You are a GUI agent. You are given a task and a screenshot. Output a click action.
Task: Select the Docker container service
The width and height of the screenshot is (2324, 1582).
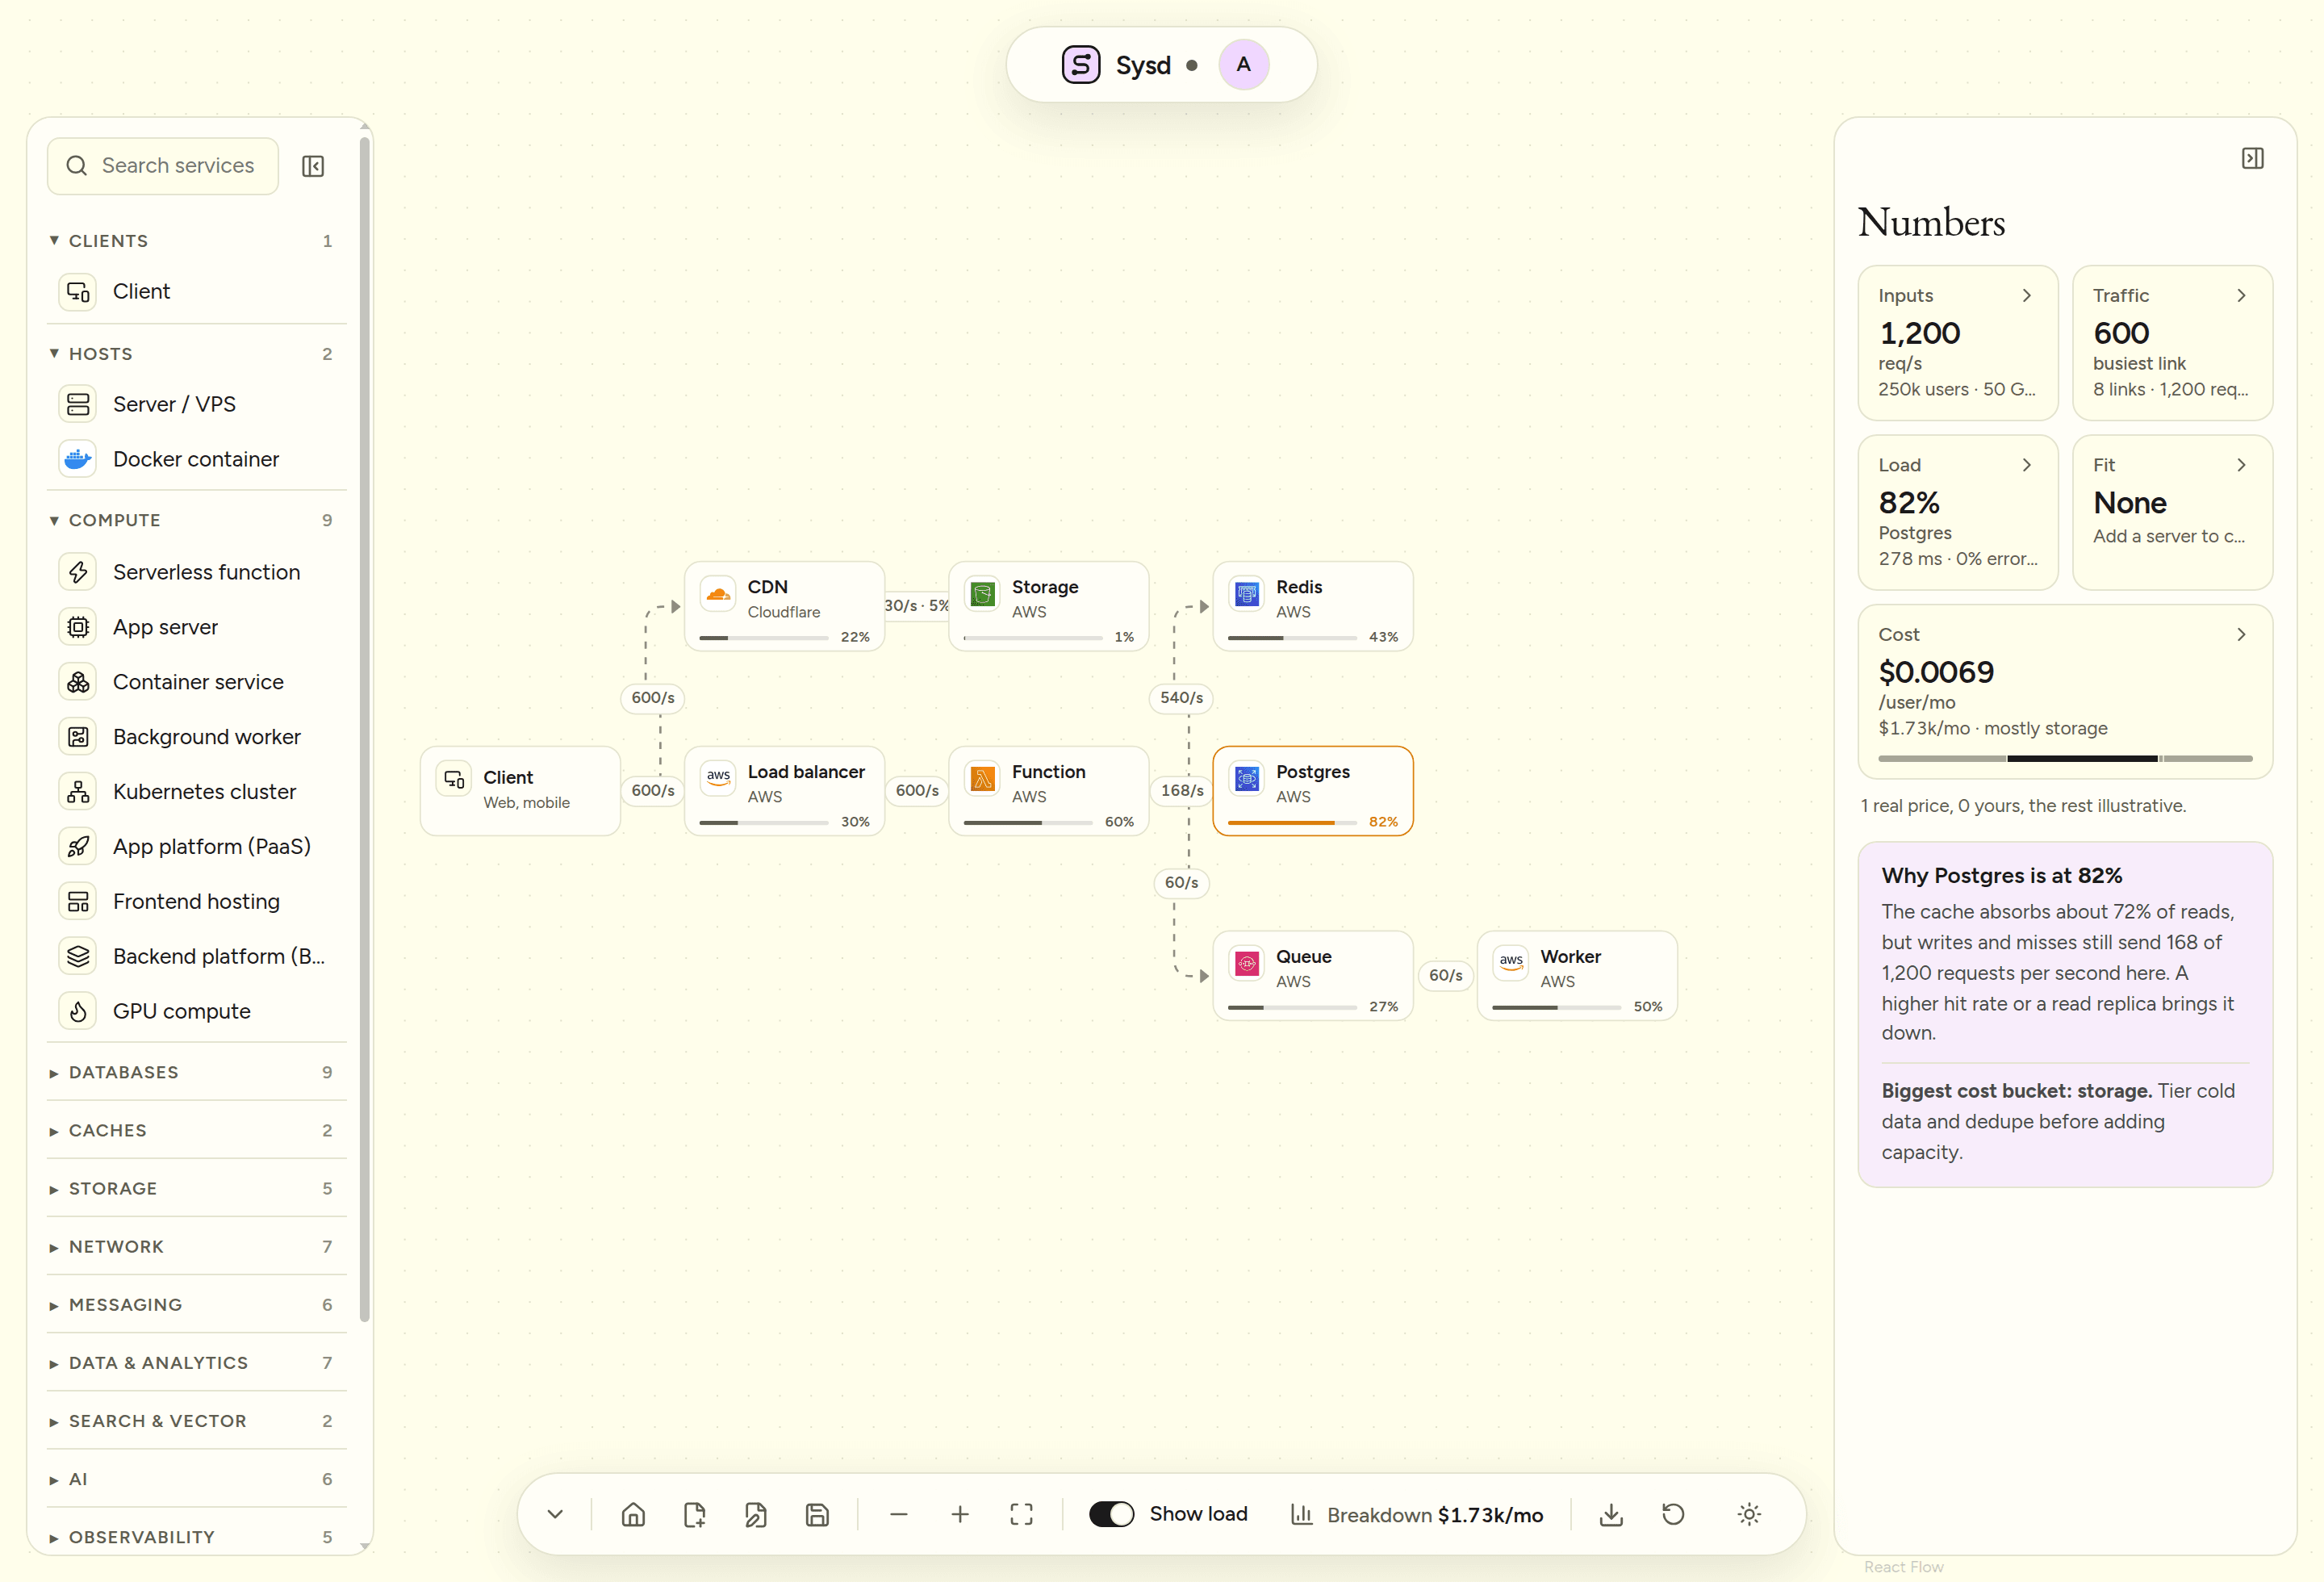coord(197,459)
